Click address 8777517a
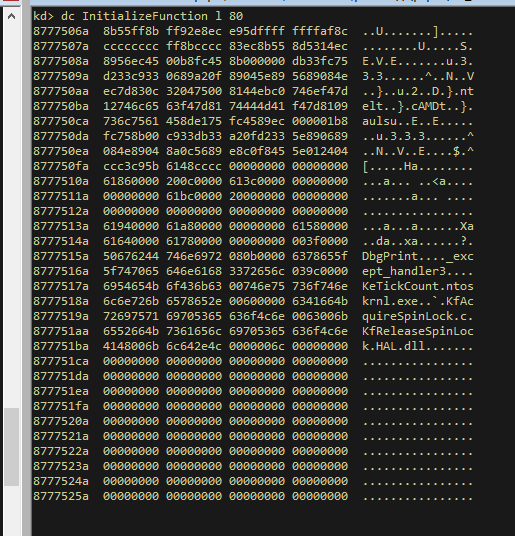Screen dimensions: 515x536 coord(61,286)
